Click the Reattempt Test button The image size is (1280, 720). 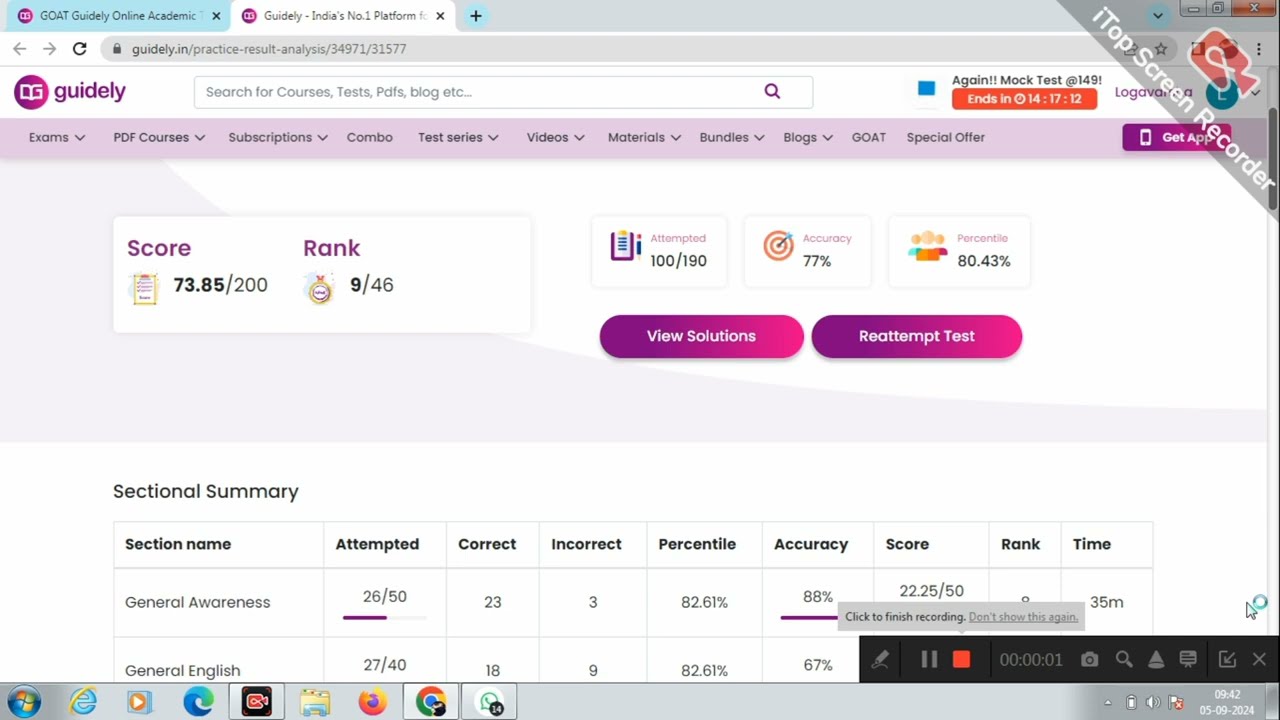[917, 336]
